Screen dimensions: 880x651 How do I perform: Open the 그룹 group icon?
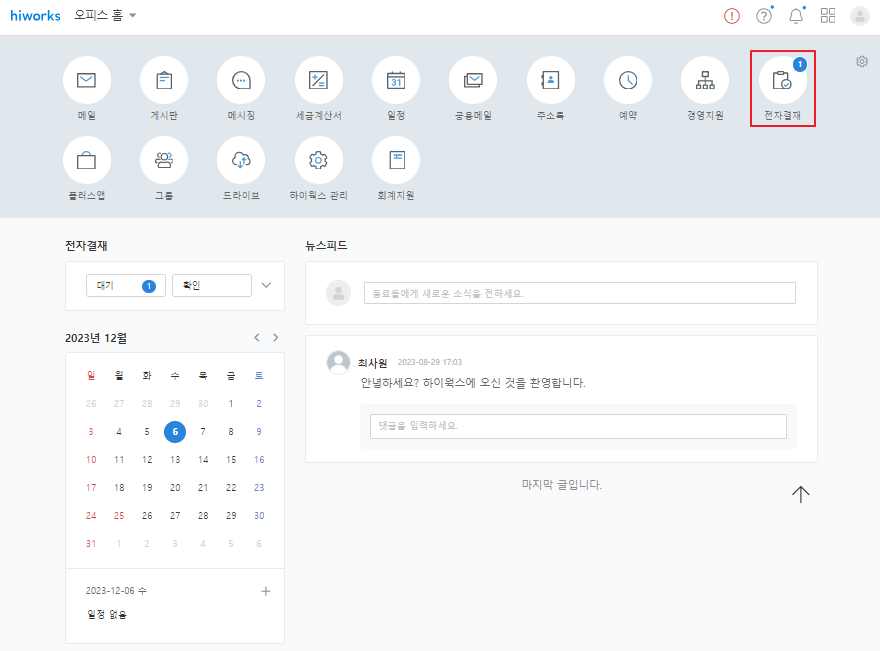pyautogui.click(x=164, y=161)
